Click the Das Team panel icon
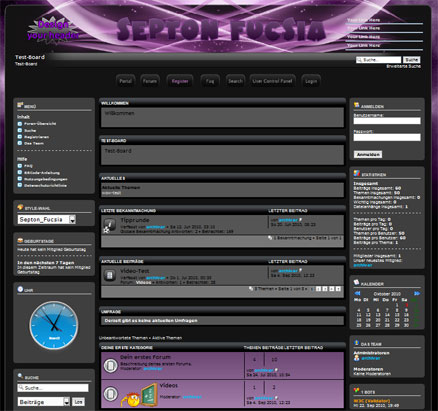 tap(357, 343)
